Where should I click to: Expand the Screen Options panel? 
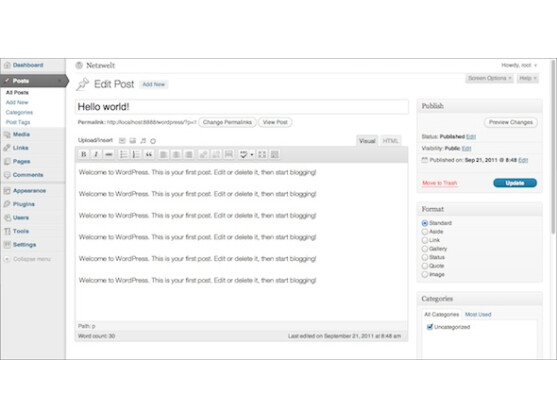pyautogui.click(x=489, y=78)
